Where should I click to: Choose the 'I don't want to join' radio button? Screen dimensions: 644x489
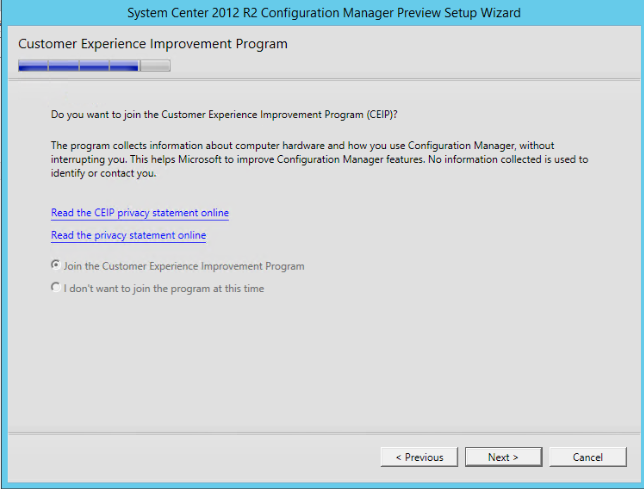click(55, 288)
